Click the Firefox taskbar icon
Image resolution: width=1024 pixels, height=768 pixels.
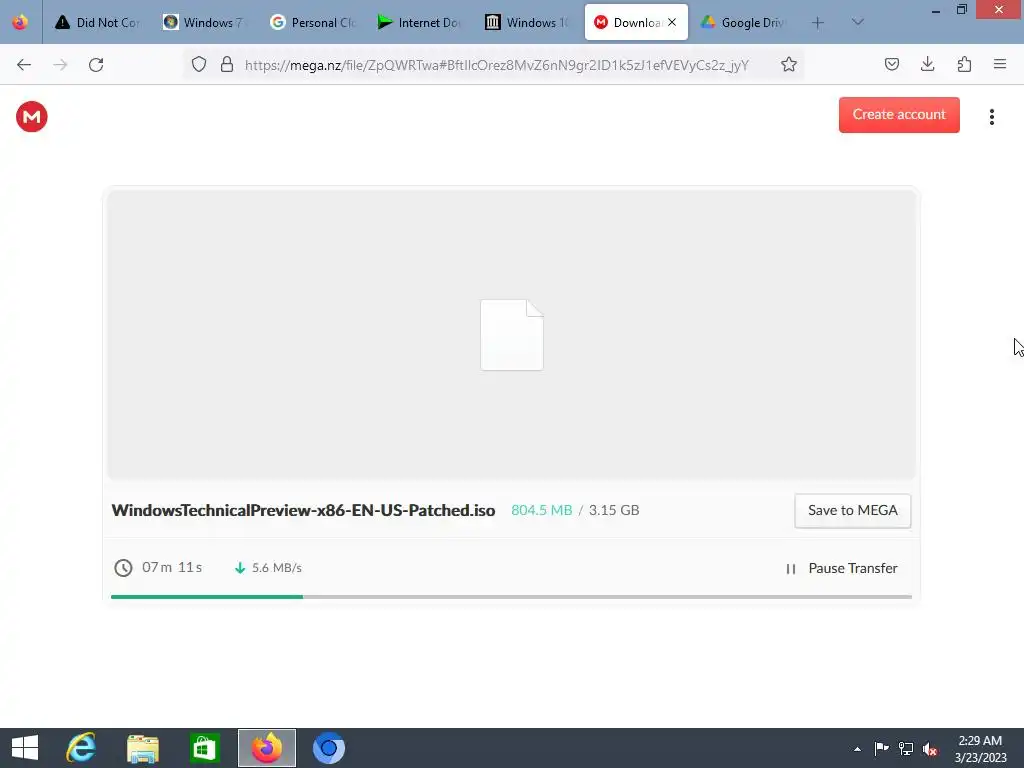pos(267,748)
